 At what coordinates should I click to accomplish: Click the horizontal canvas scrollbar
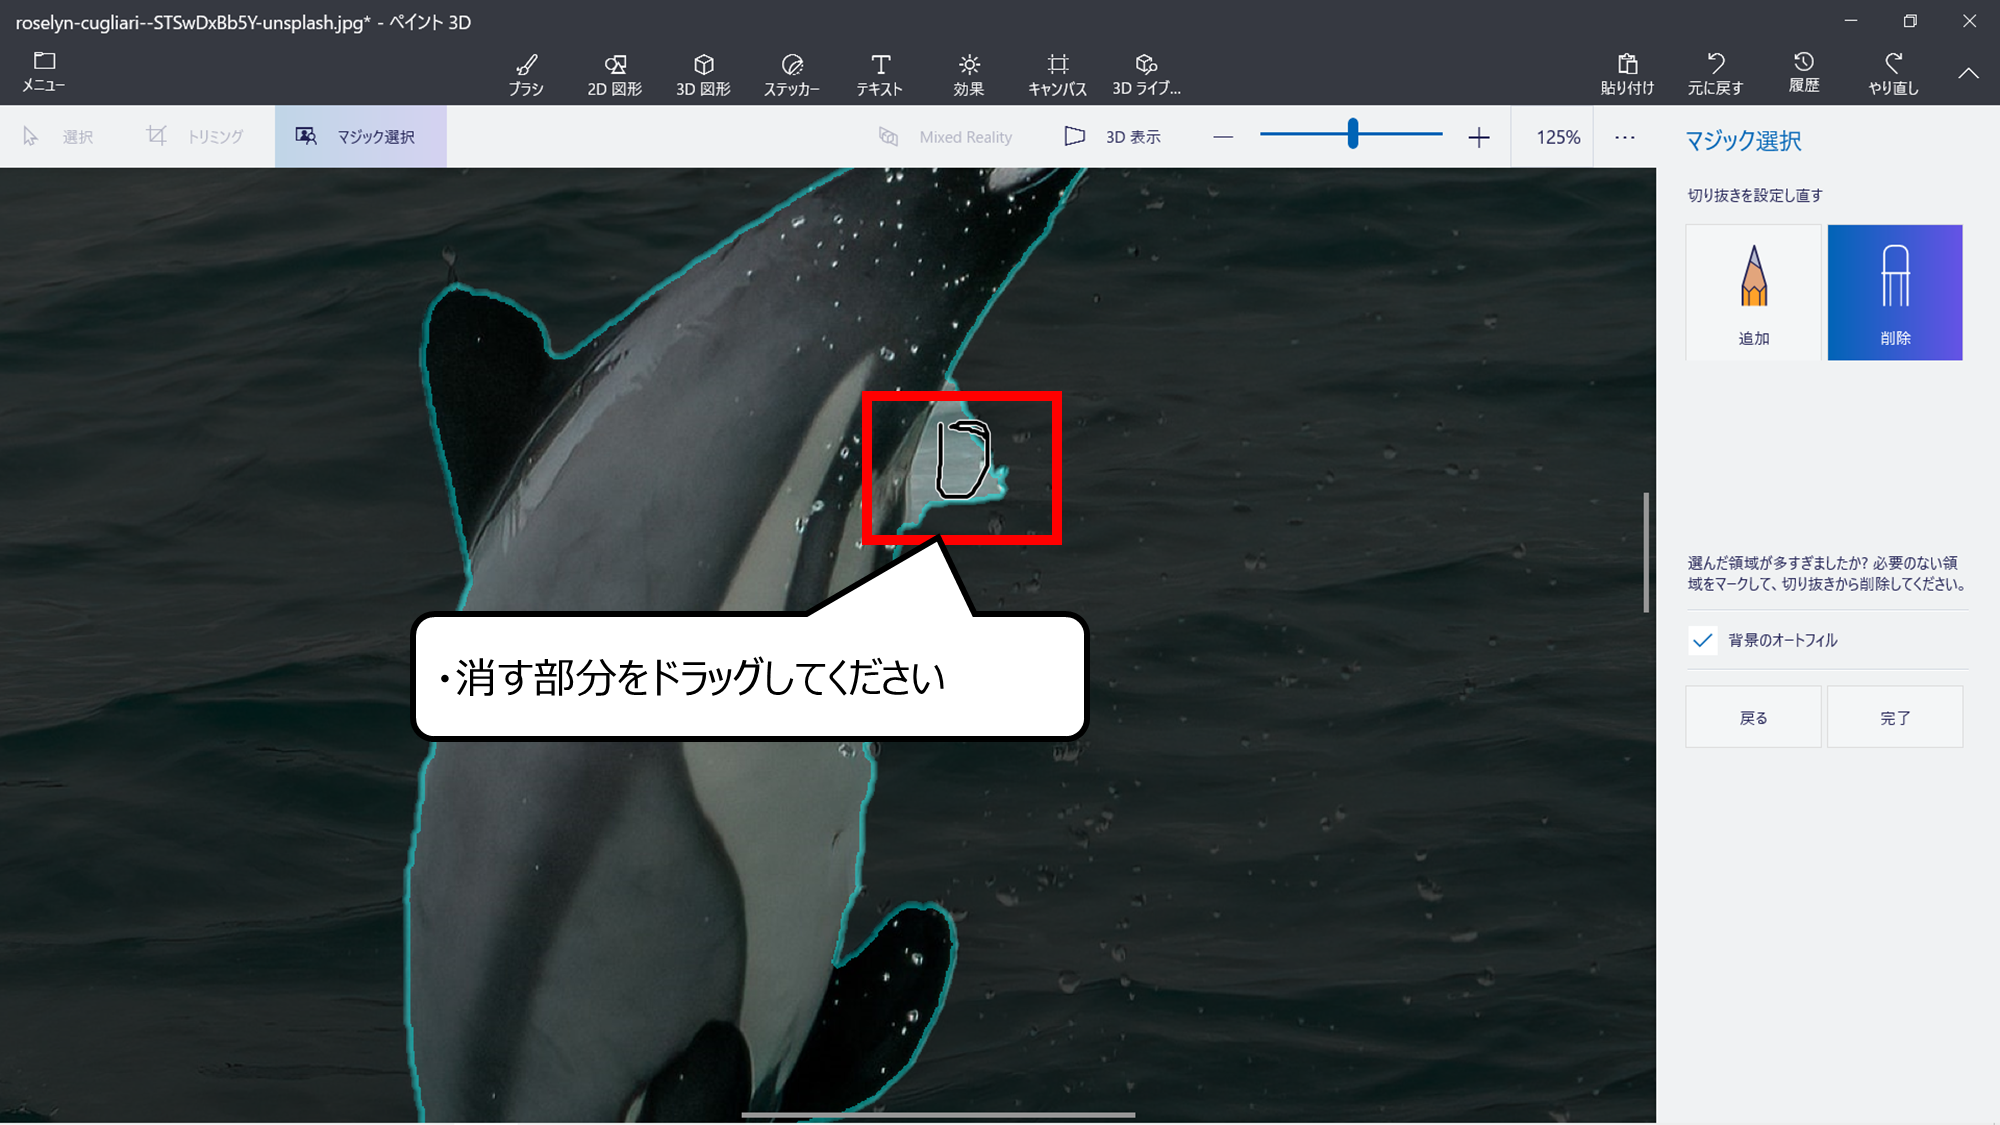pos(938,1114)
